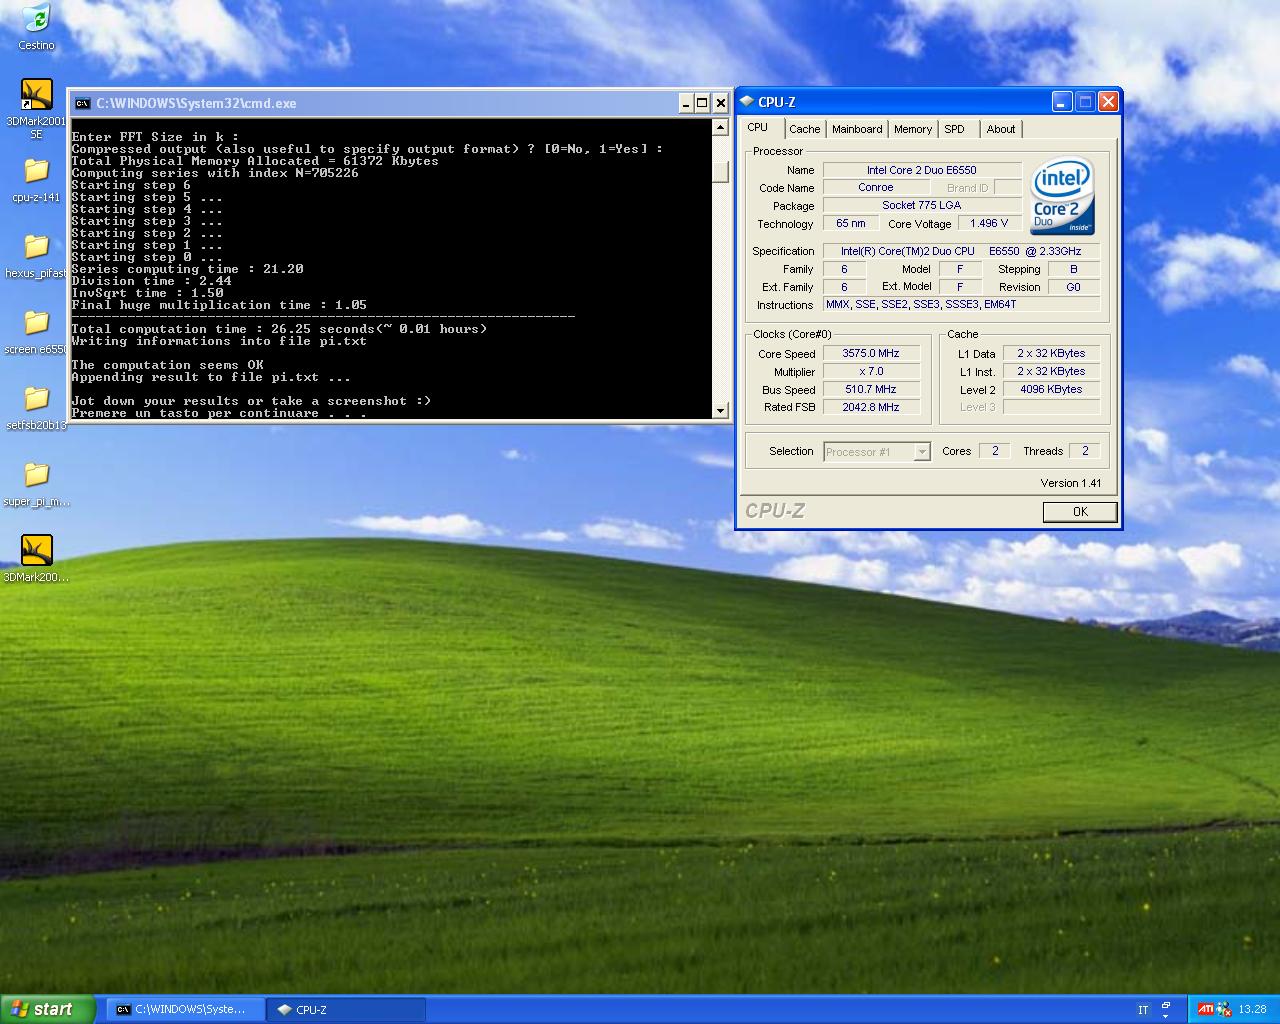The image size is (1280, 1024).
Task: Click the L1 Data value 2 x 32 KBytes
Action: click(x=1051, y=353)
